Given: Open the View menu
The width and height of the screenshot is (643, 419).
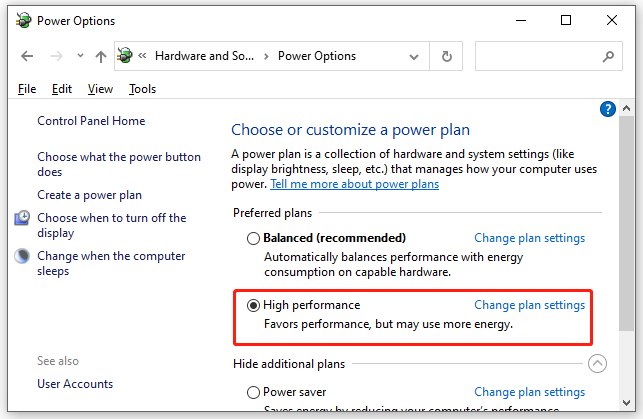Looking at the screenshot, I should click(100, 89).
